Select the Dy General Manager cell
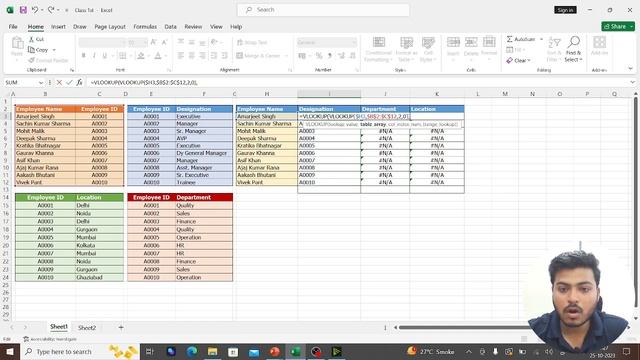Image resolution: width=640 pixels, height=360 pixels. coord(204,153)
